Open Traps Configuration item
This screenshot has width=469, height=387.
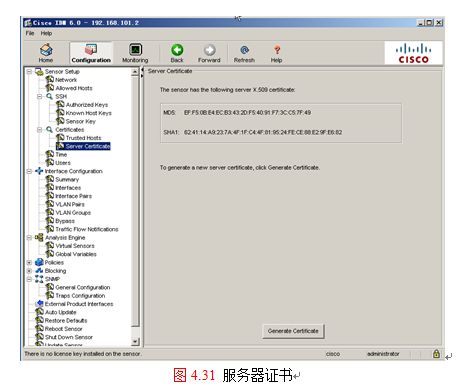(x=80, y=296)
